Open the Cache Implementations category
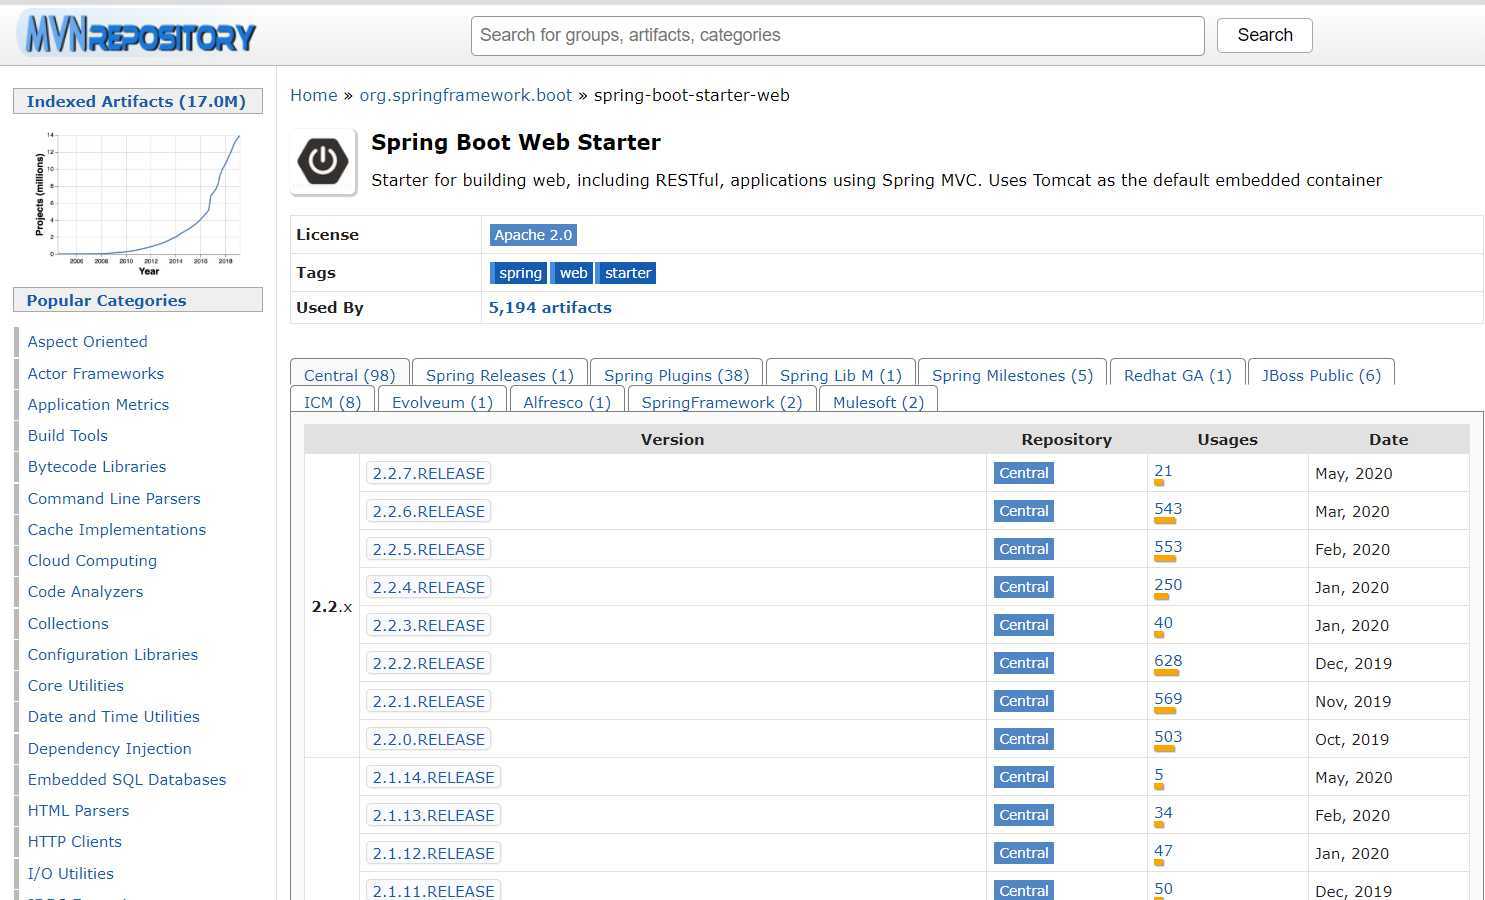1485x900 pixels. [x=116, y=530]
